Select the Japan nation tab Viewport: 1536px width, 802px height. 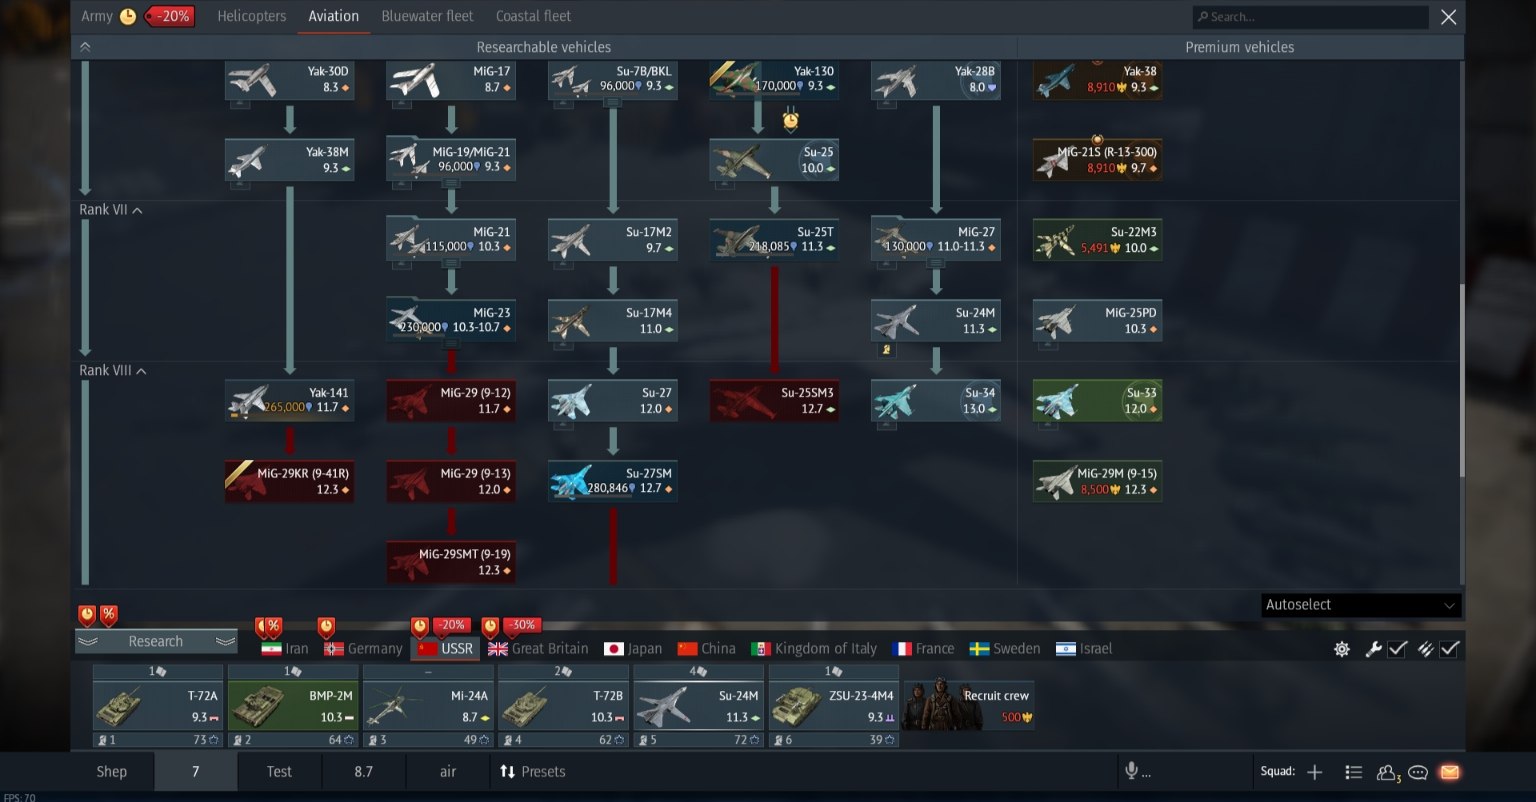633,649
